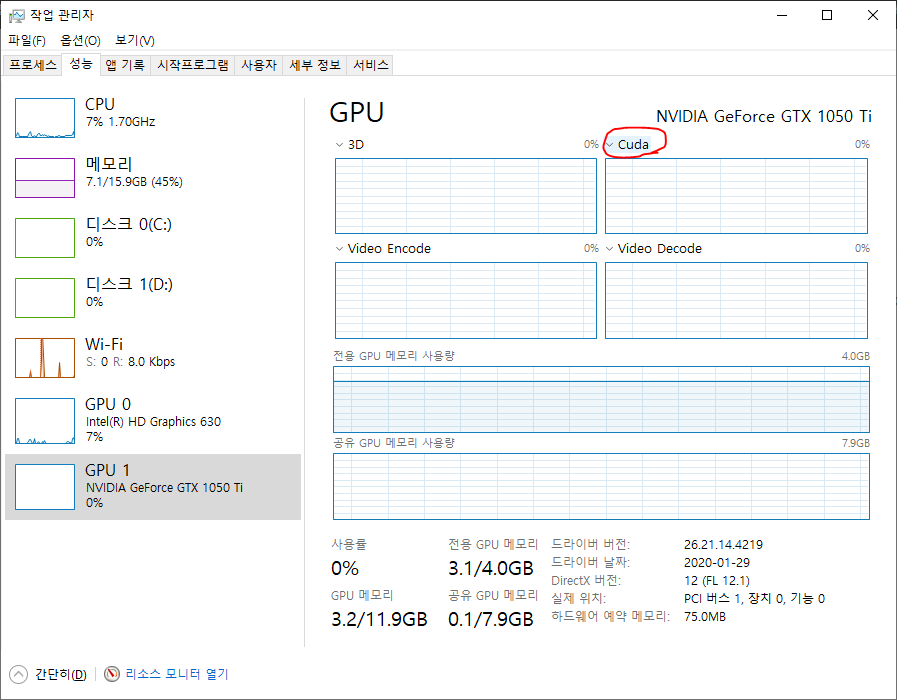897x700 pixels.
Task: Select the CPU usage thumbnail graph
Action: [45, 118]
